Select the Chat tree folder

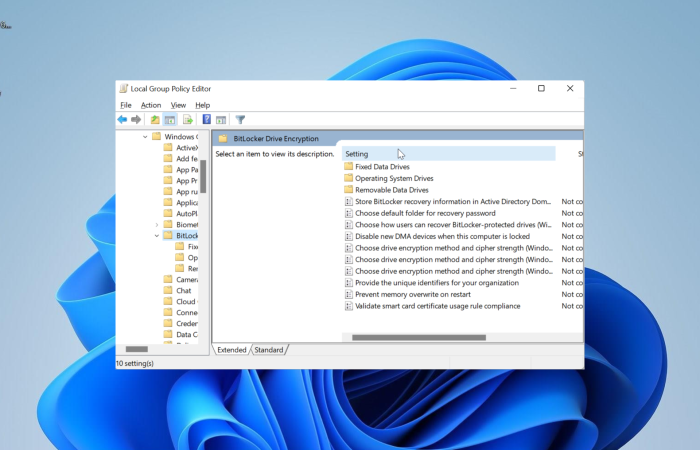point(178,291)
